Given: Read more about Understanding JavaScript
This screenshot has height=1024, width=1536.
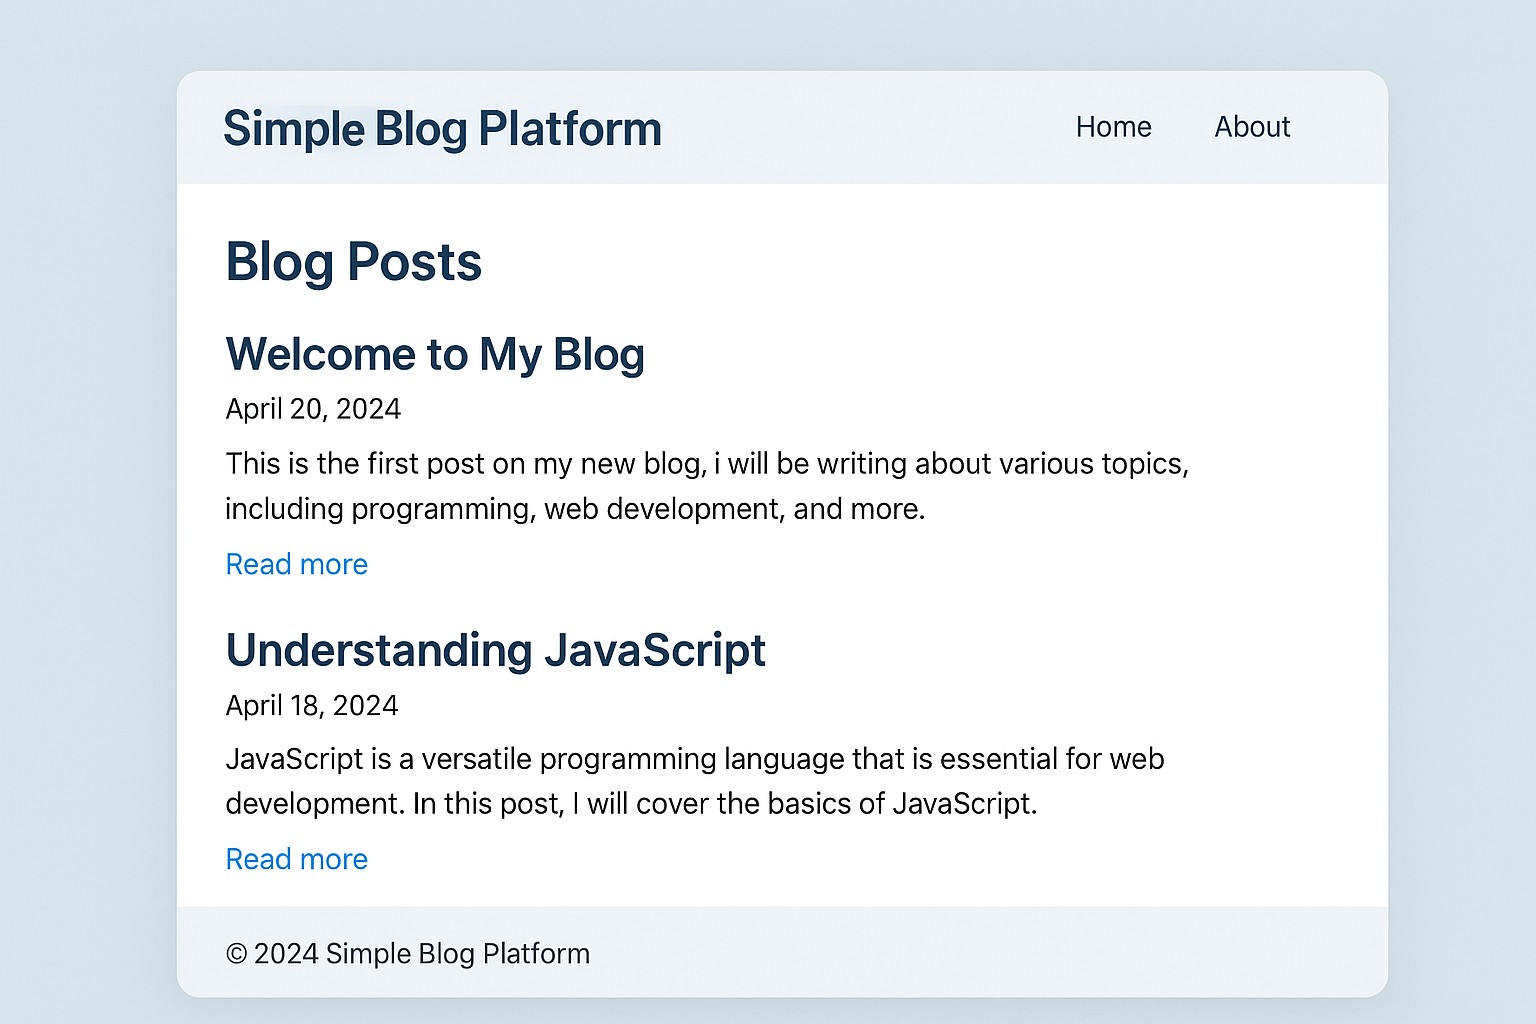Looking at the screenshot, I should click(296, 859).
